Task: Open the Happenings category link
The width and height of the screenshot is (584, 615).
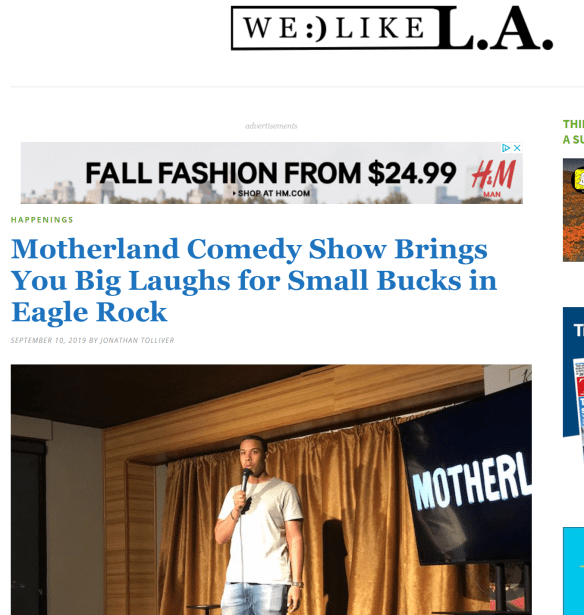Action: click(42, 220)
